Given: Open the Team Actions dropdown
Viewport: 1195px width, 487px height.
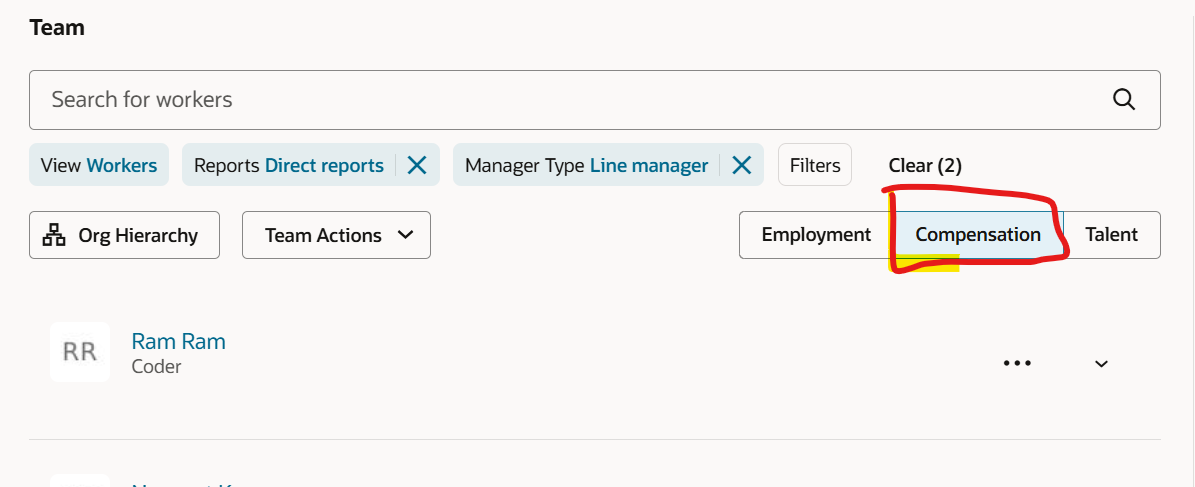Looking at the screenshot, I should 336,235.
